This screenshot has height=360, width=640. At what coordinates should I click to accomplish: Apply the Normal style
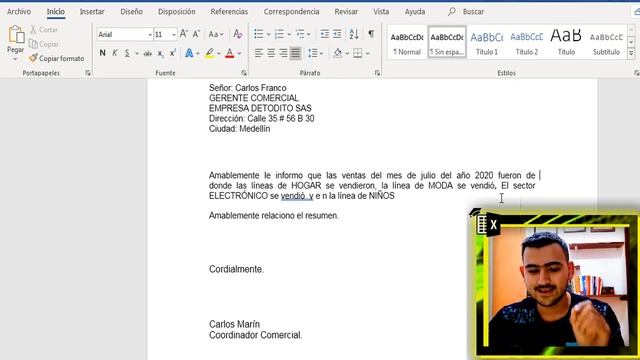pos(407,42)
